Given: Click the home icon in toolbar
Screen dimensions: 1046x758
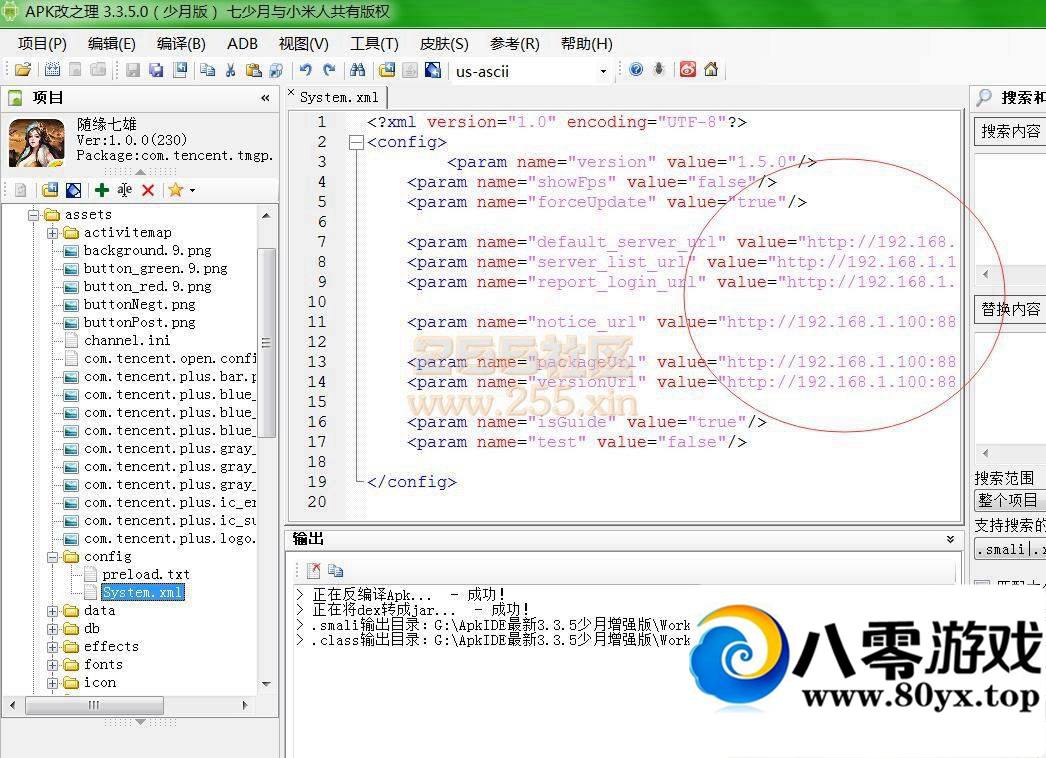Looking at the screenshot, I should click(x=711, y=70).
